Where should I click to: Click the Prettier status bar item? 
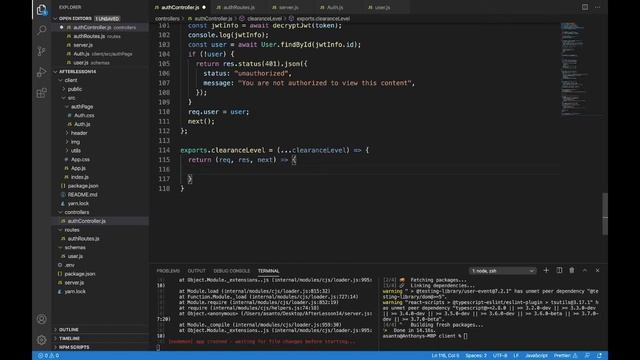point(565,356)
